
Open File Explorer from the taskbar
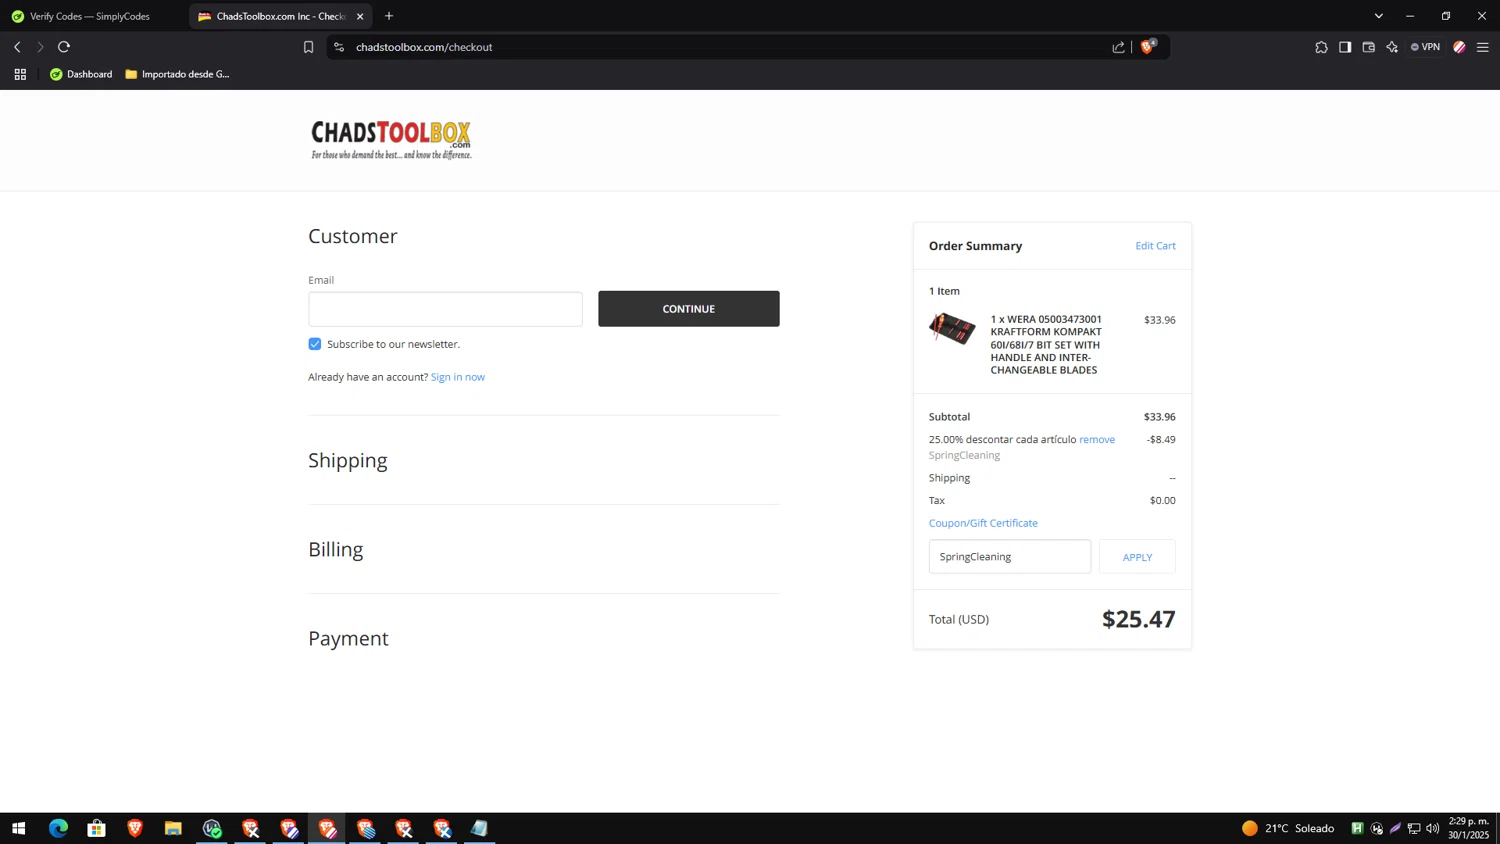click(x=173, y=828)
